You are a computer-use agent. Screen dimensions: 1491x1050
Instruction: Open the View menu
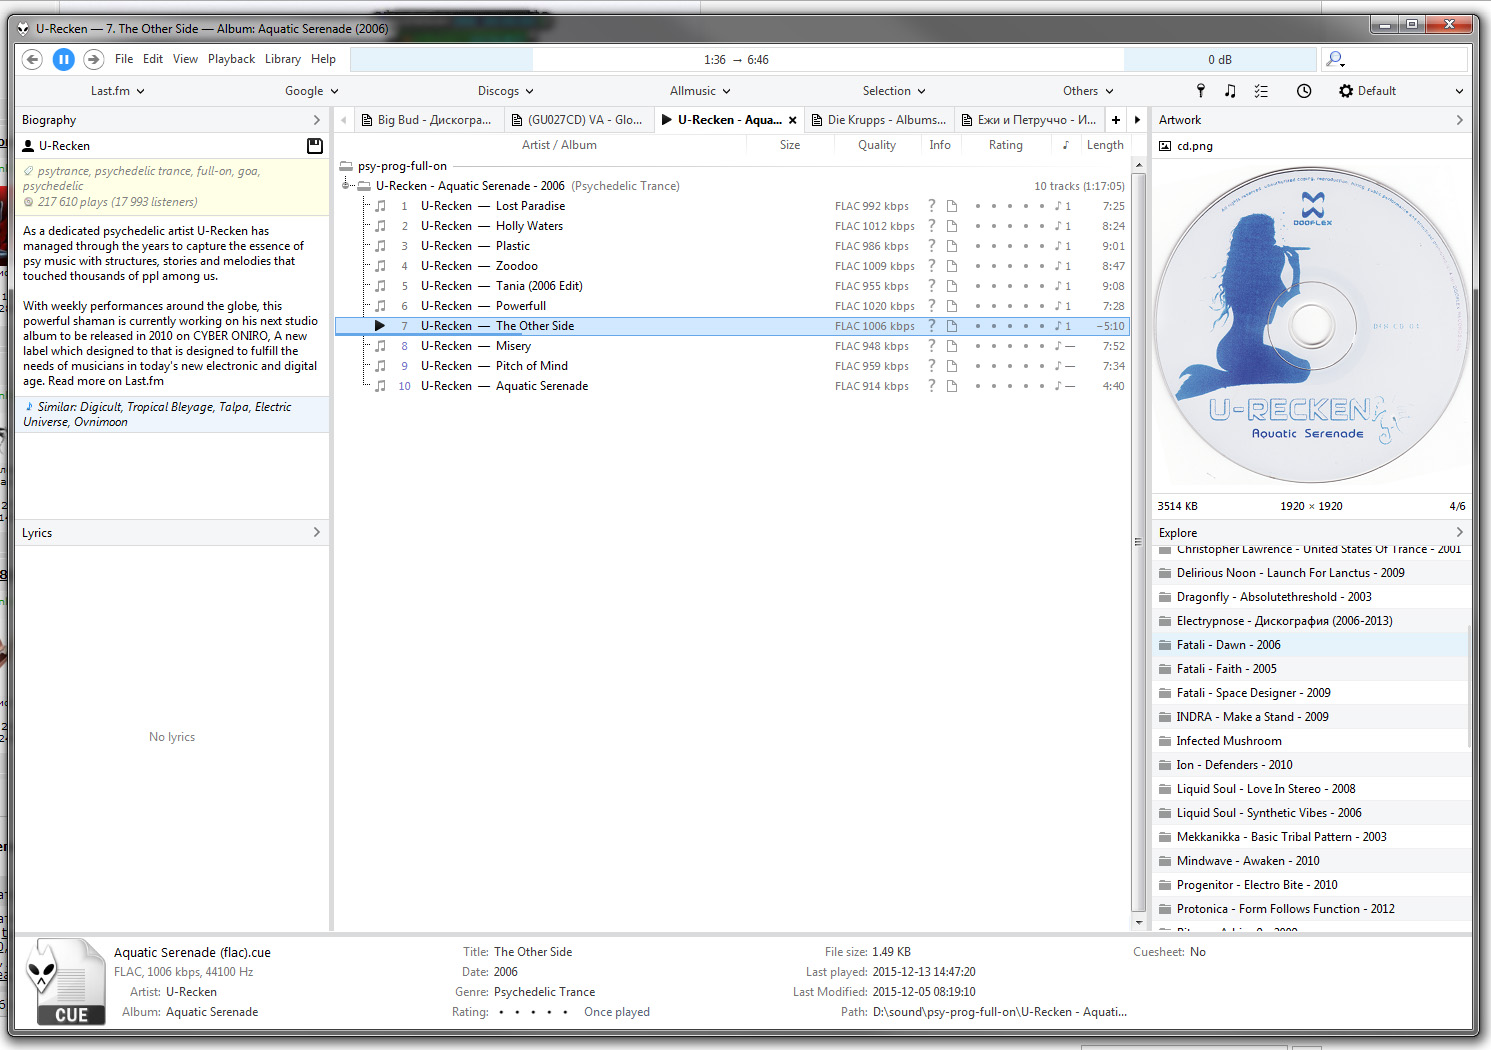[x=185, y=59]
